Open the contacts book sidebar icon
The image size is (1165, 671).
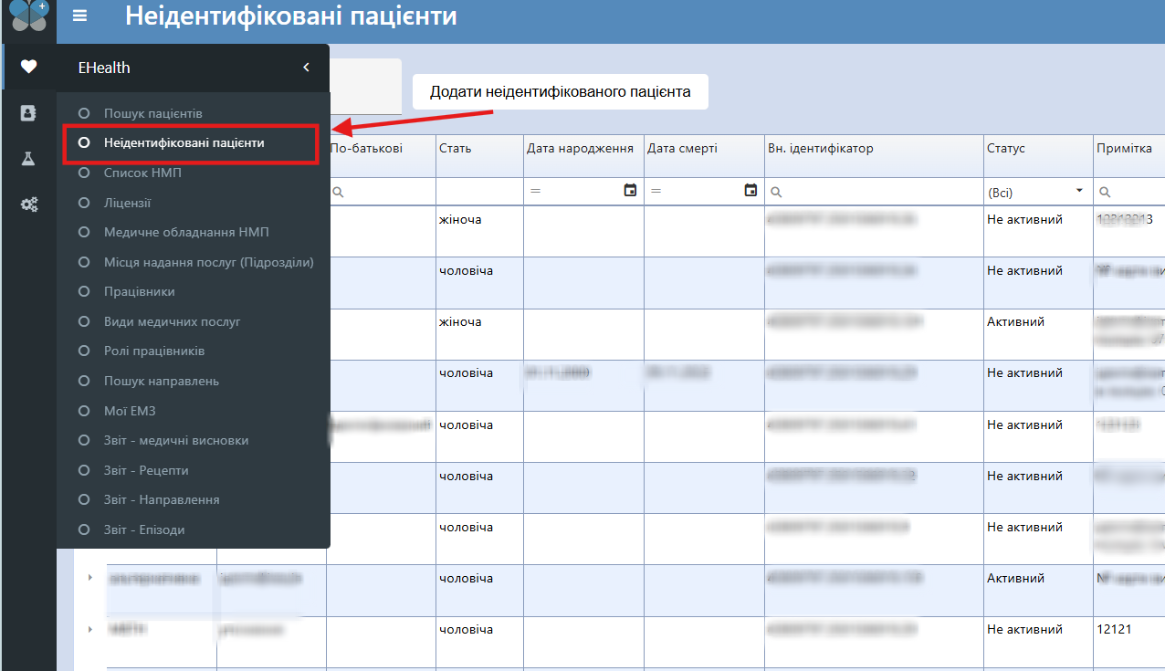tap(28, 113)
